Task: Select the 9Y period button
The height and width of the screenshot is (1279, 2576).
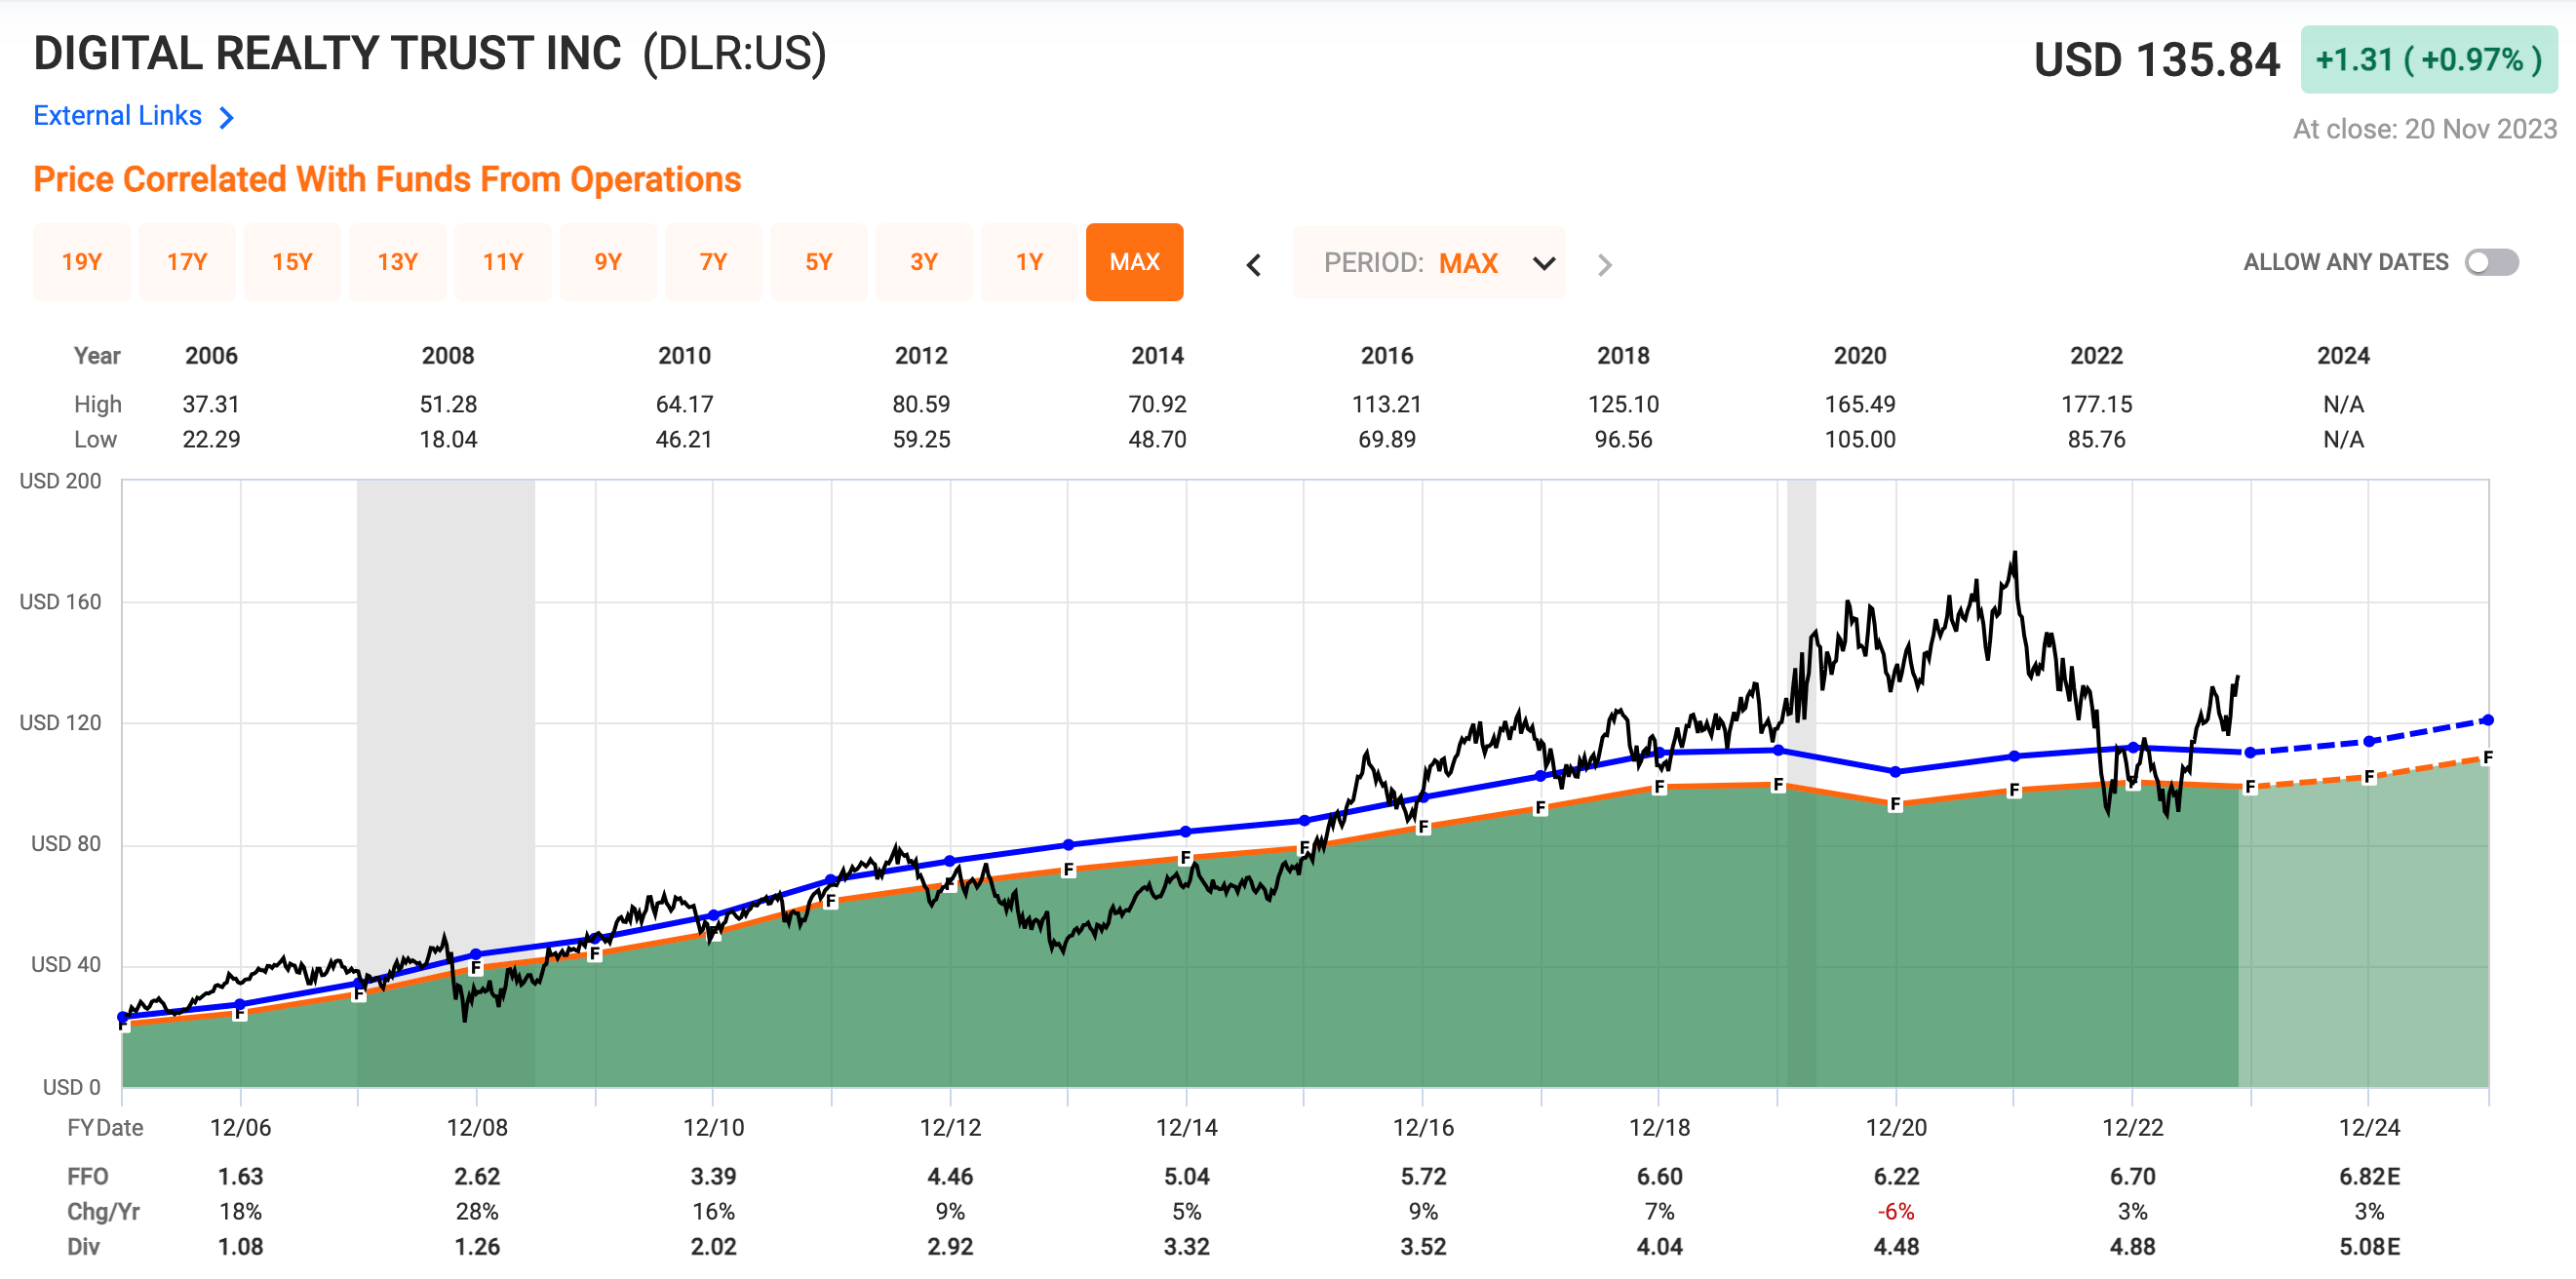Action: click(x=608, y=262)
